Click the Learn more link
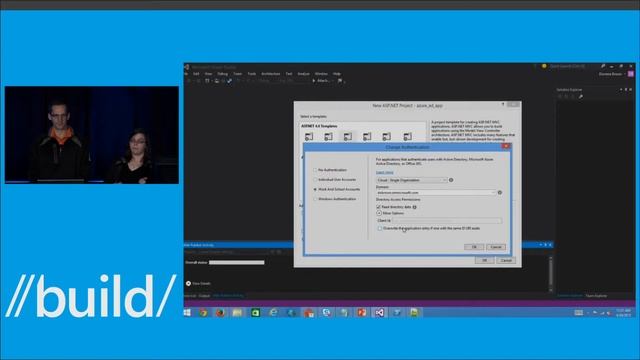This screenshot has height=360, width=640. 384,173
